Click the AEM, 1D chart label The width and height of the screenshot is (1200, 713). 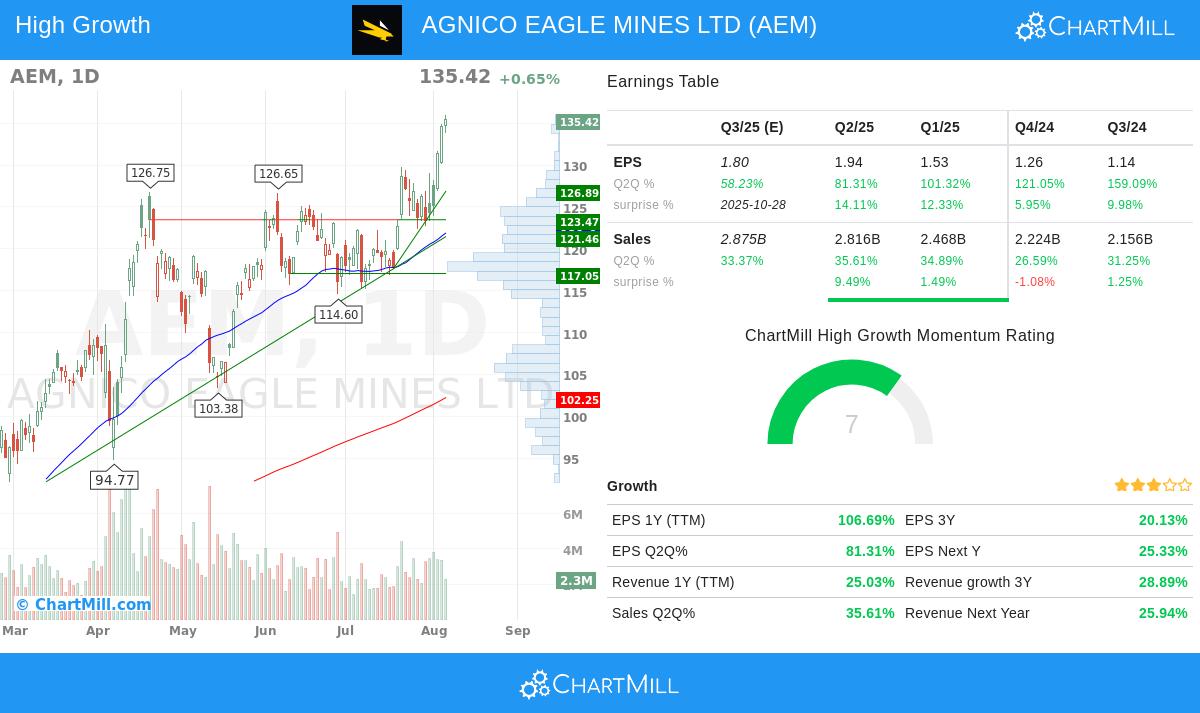point(55,76)
